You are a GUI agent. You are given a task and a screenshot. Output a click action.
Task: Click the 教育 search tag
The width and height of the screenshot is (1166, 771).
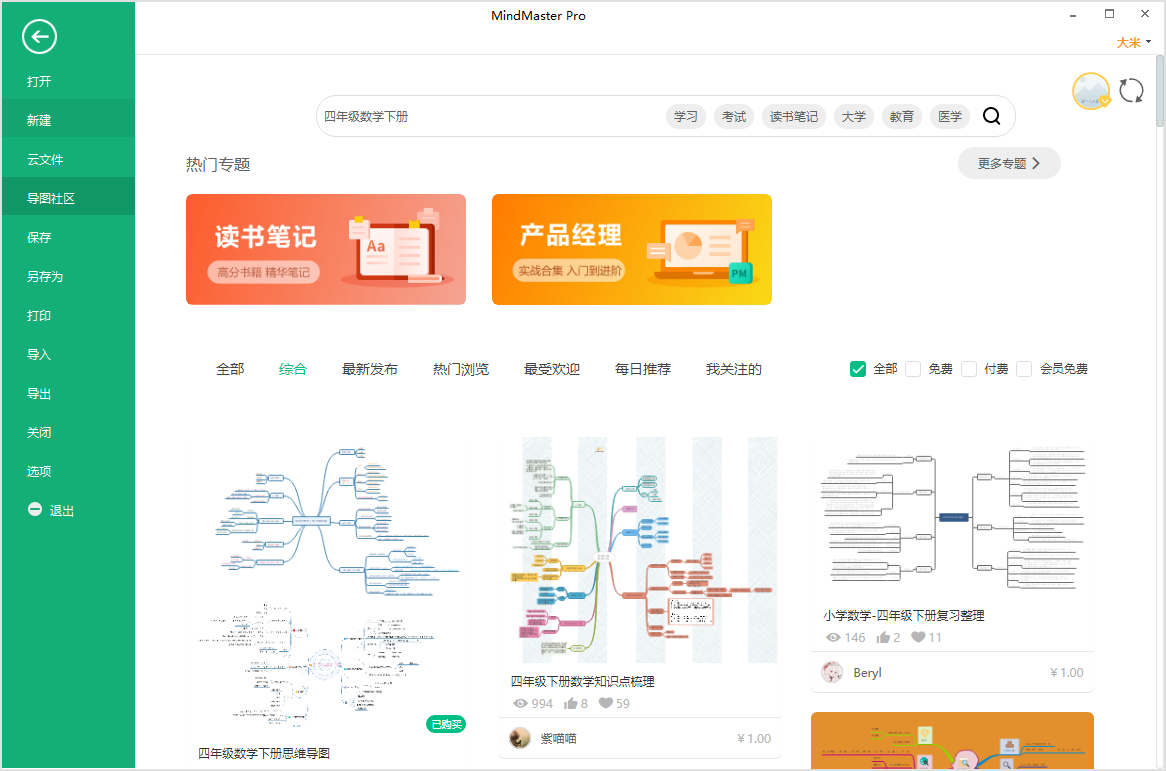[902, 116]
